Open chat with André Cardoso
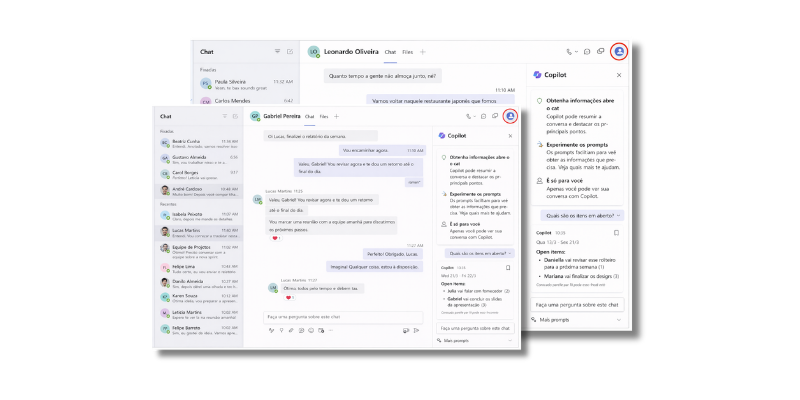 pyautogui.click(x=199, y=191)
